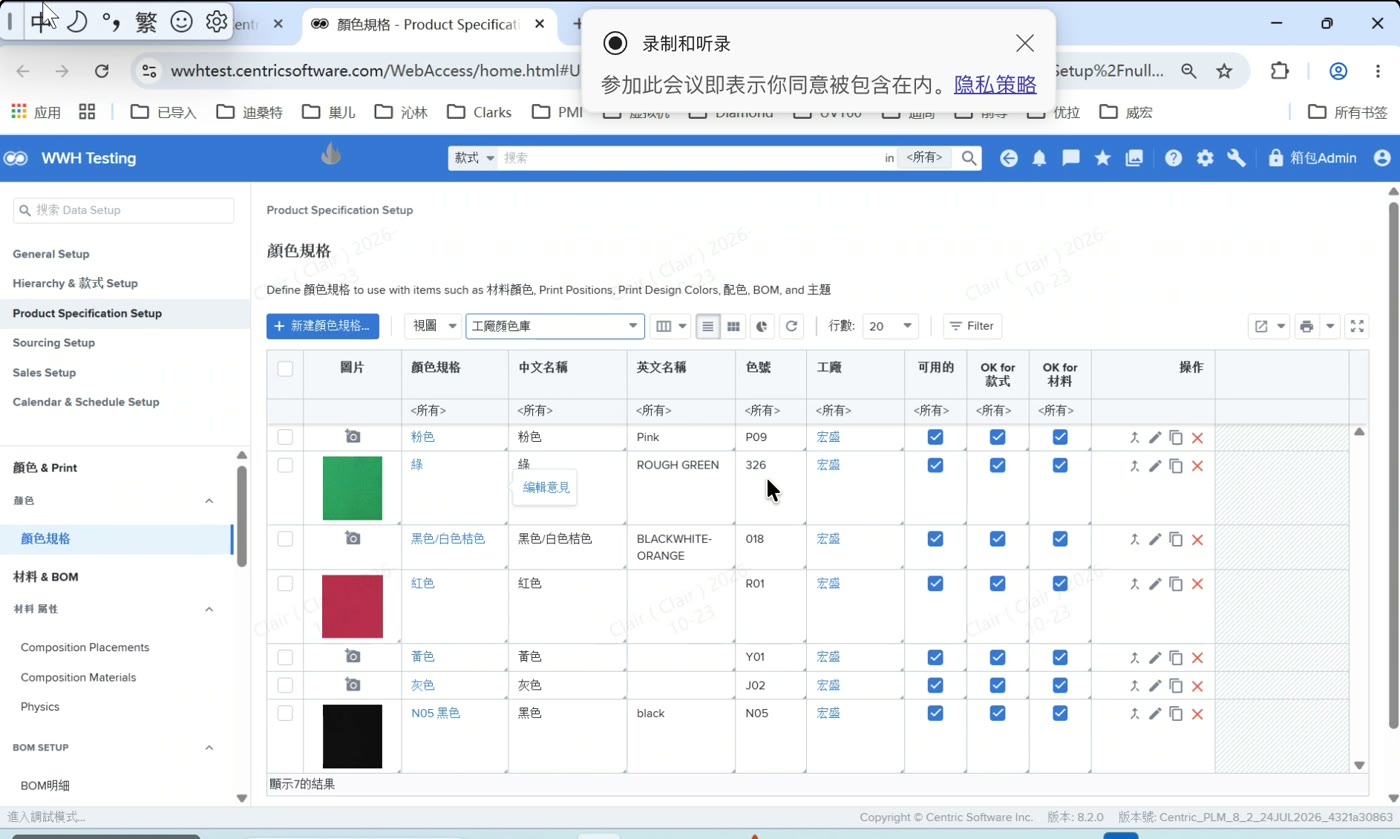Open the 工廠顏色庫 view selector
The image size is (1400, 839).
555,326
